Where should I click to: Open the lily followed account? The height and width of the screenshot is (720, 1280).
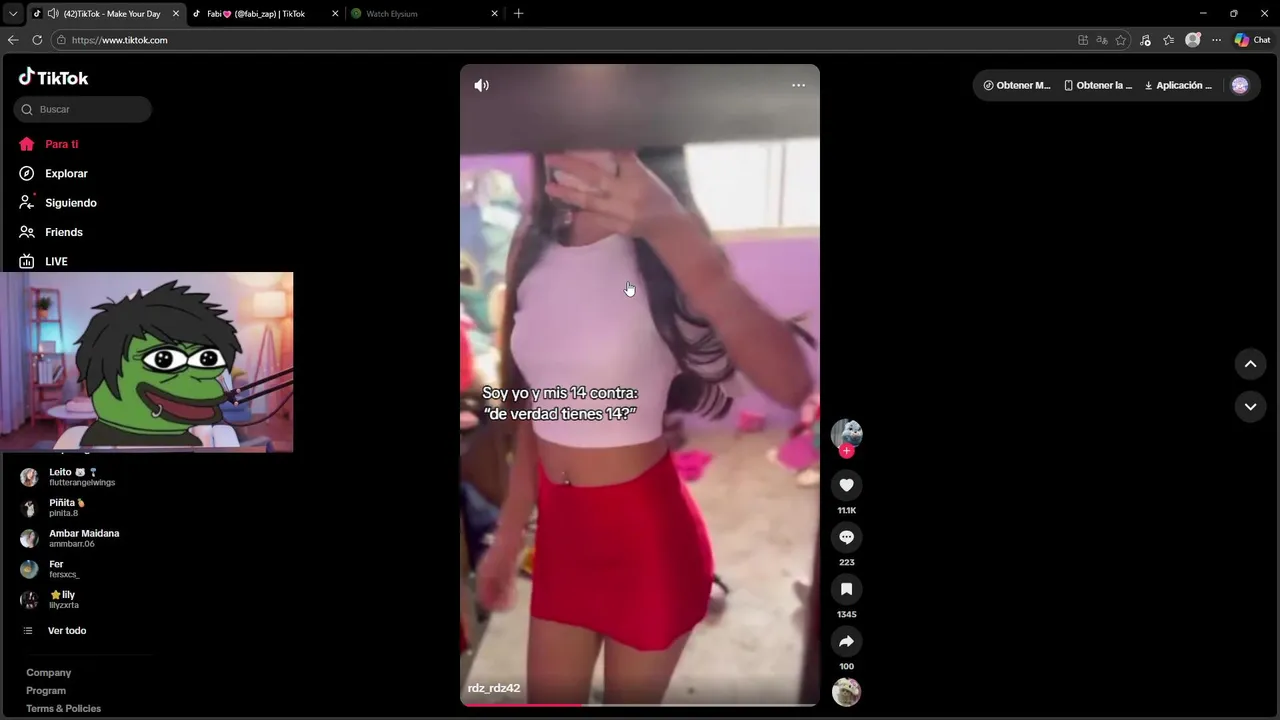[50, 600]
